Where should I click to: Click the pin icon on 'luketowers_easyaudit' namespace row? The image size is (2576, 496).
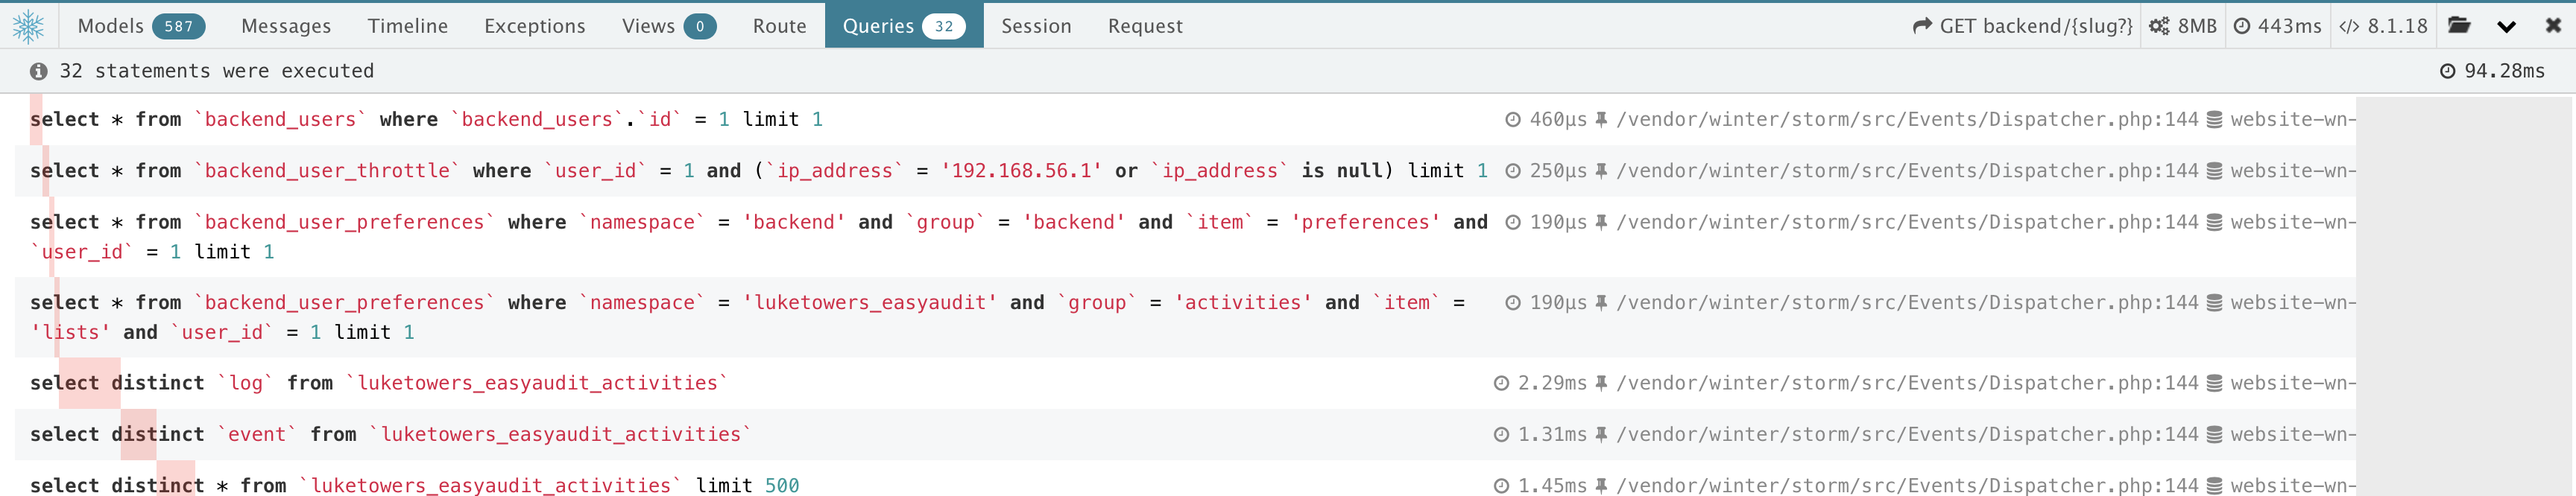click(1601, 302)
